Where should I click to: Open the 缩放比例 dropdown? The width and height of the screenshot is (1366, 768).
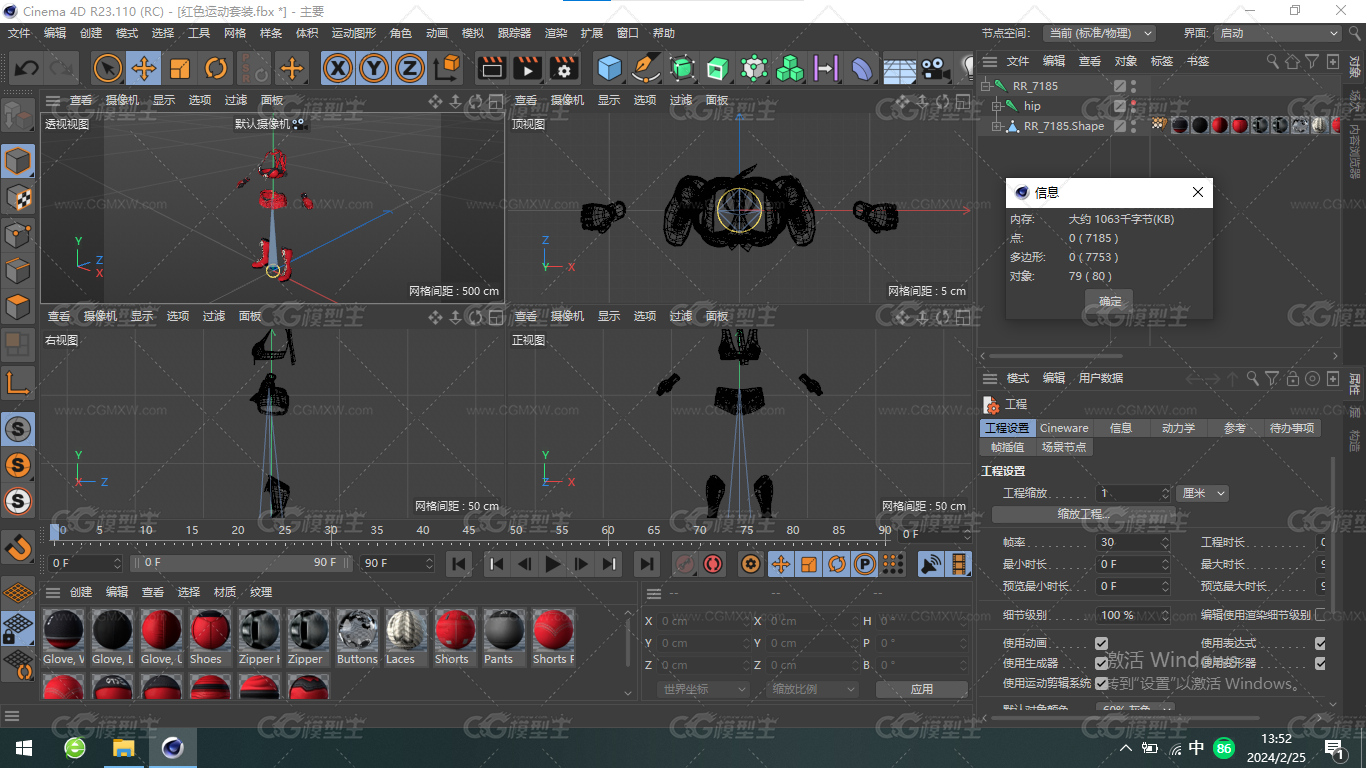point(813,689)
